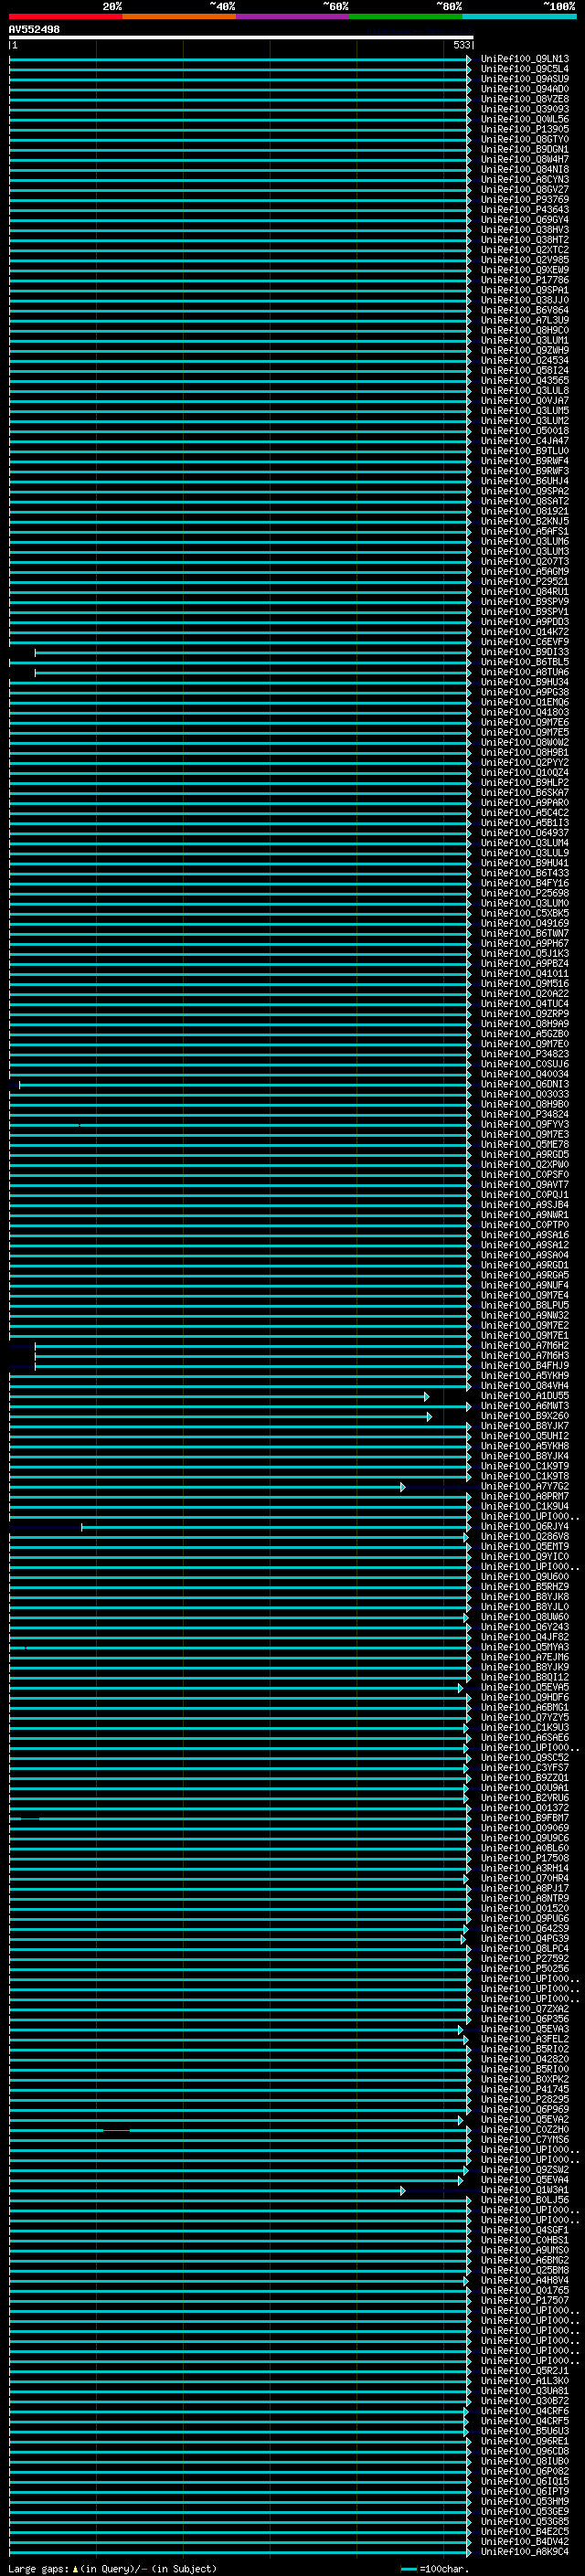Image resolution: width=585 pixels, height=2576 pixels.
Task: Click the UniRef100_Q43565 label
Action: click(x=525, y=380)
